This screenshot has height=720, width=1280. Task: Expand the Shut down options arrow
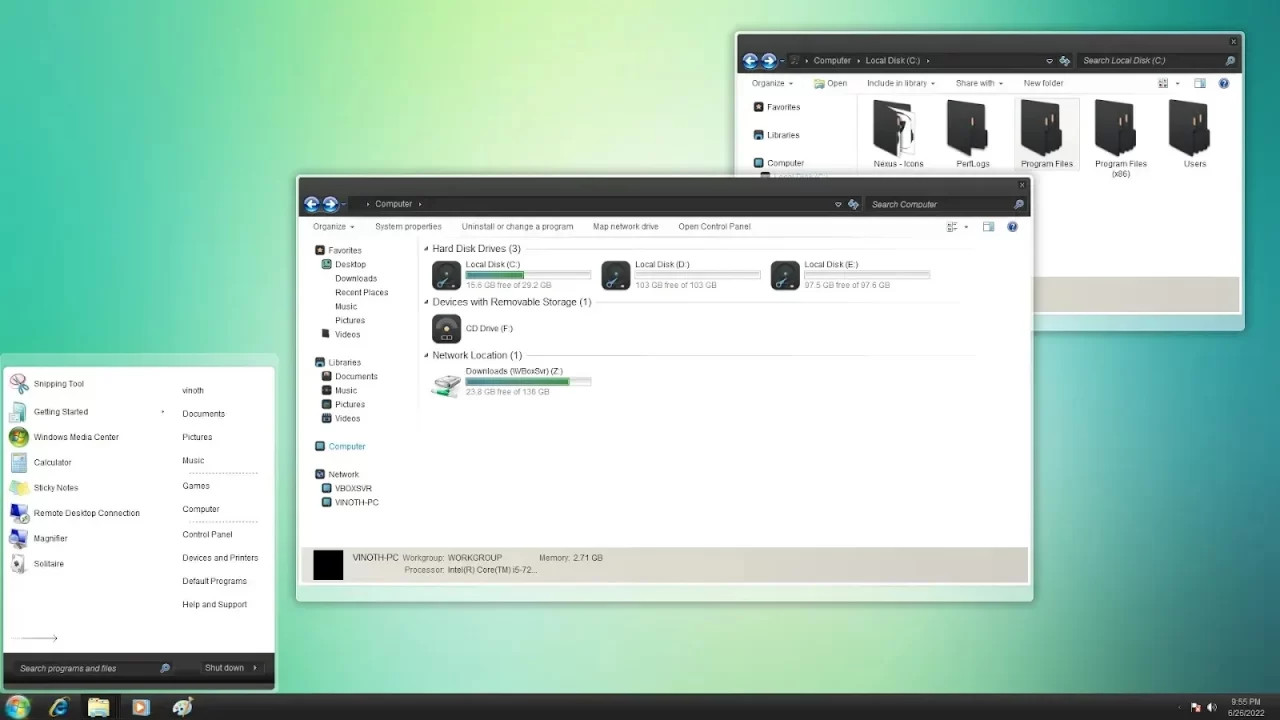coord(255,668)
